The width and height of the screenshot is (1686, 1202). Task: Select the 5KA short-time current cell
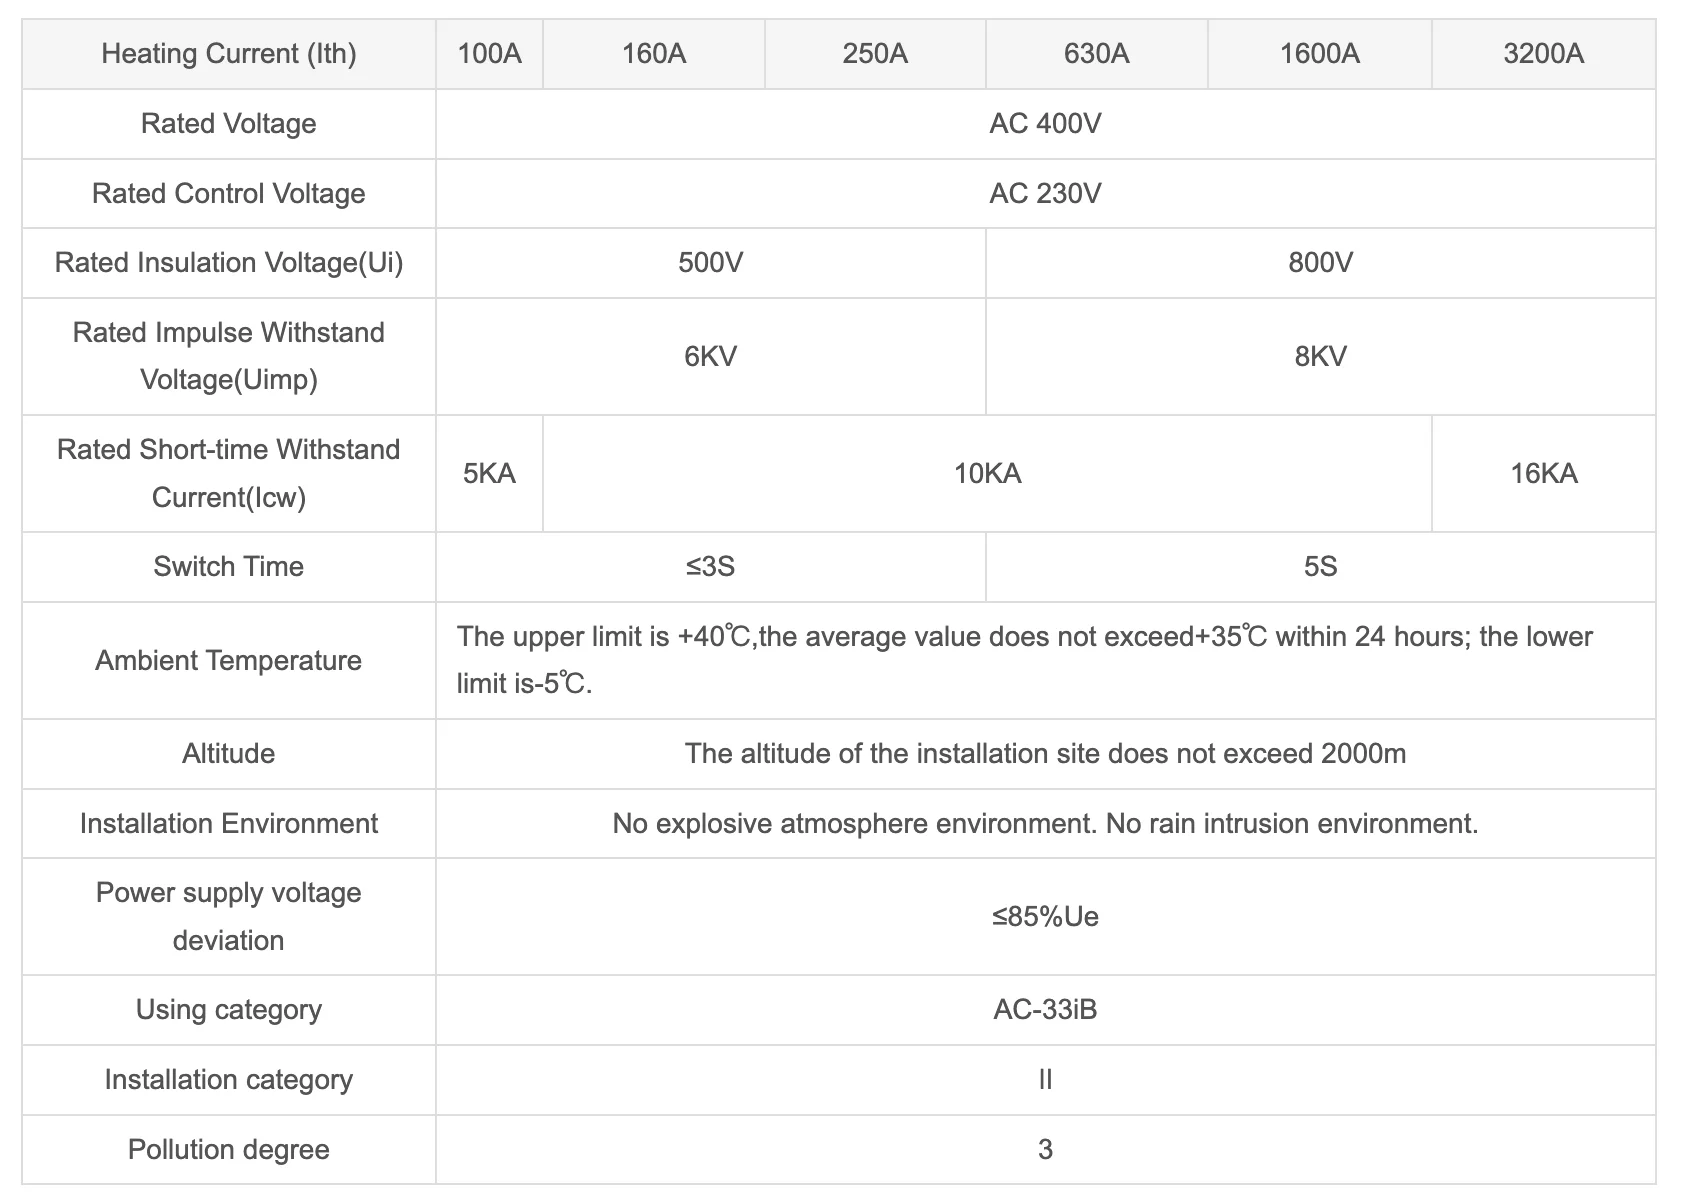(490, 474)
